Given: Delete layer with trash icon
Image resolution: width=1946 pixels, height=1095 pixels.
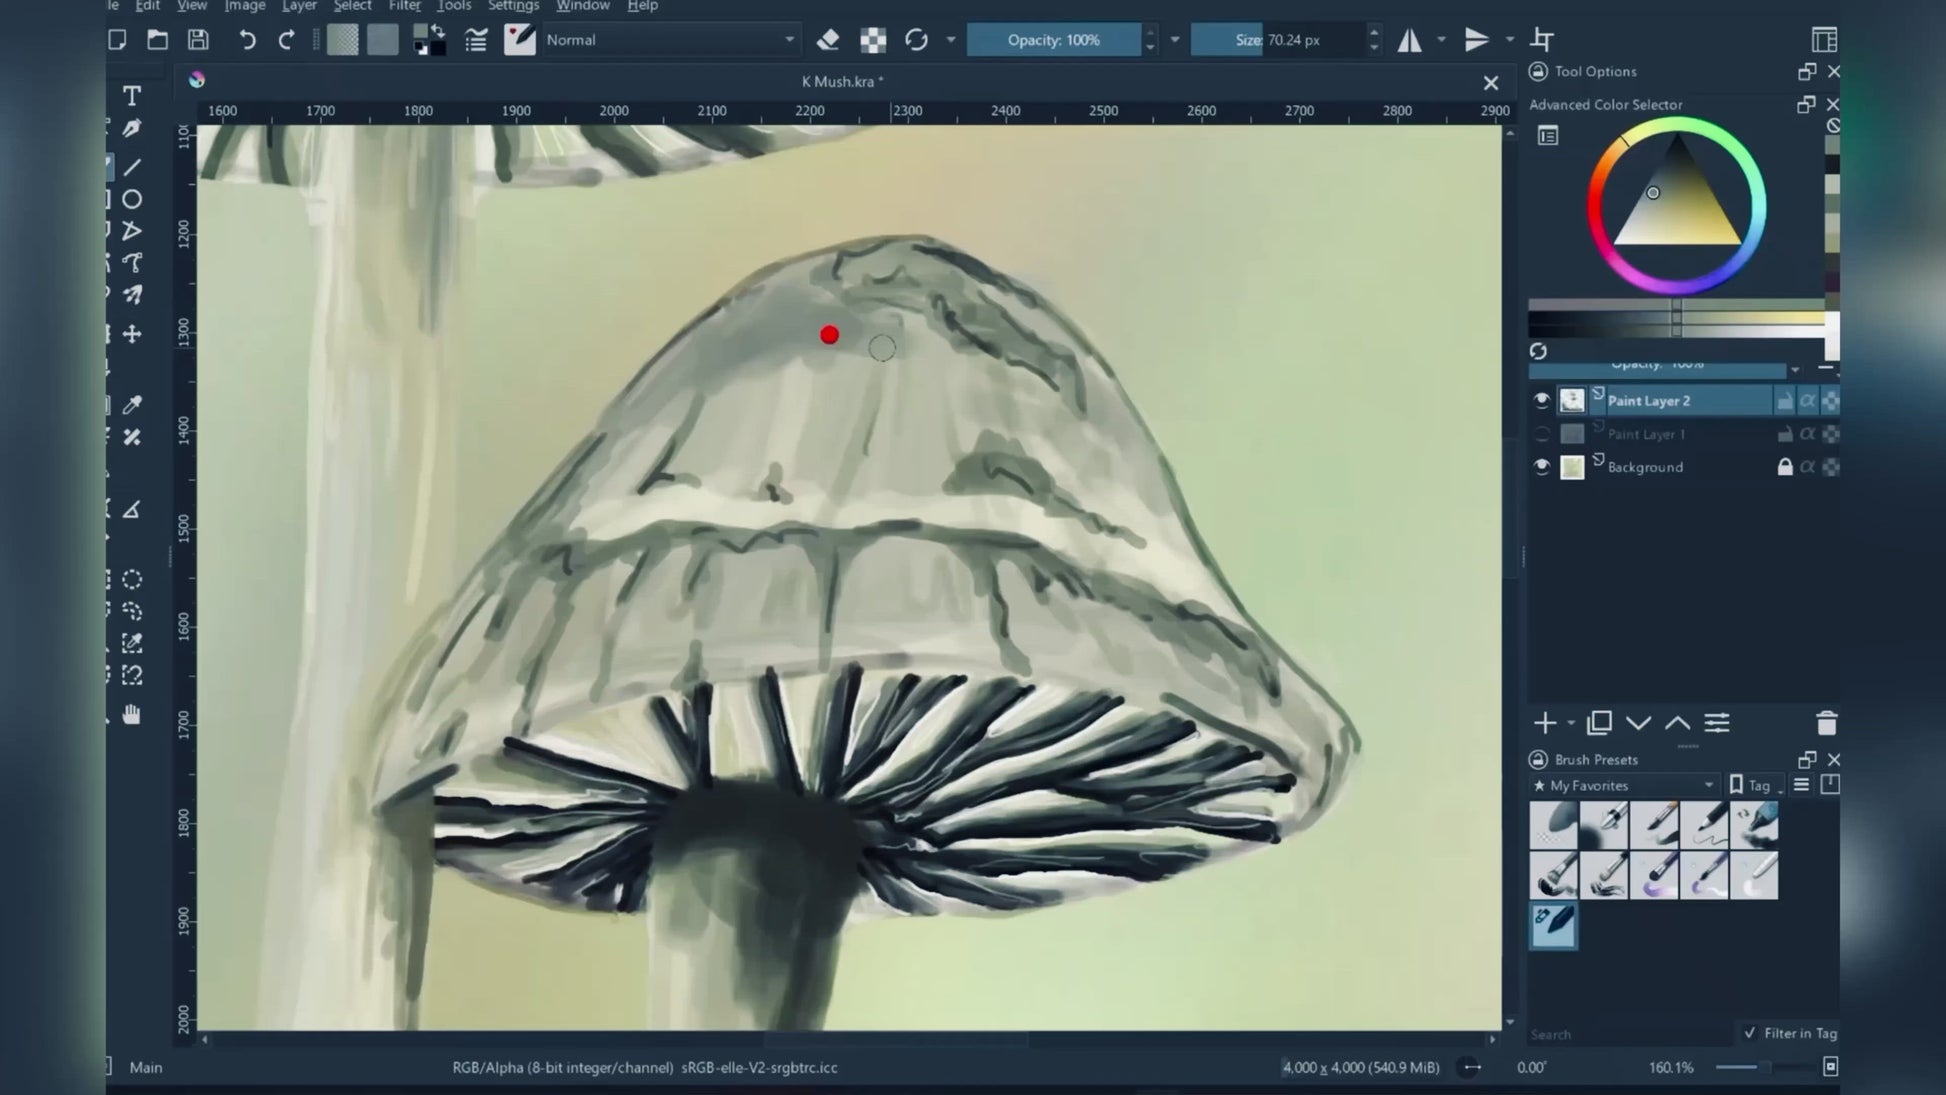Looking at the screenshot, I should pyautogui.click(x=1826, y=723).
